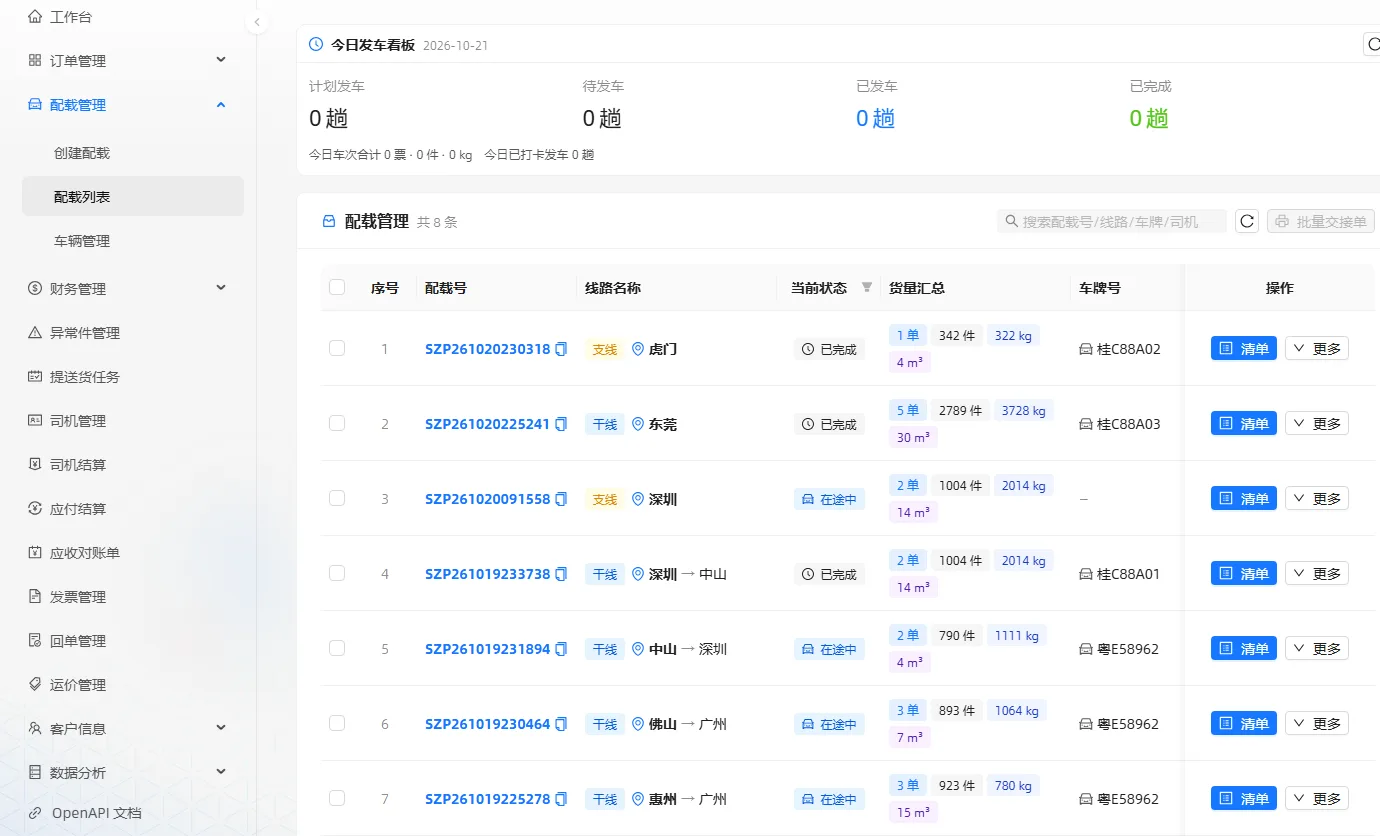The height and width of the screenshot is (836, 1380).
Task: Click the 工作台 home icon in sidebar
Action: pos(35,17)
